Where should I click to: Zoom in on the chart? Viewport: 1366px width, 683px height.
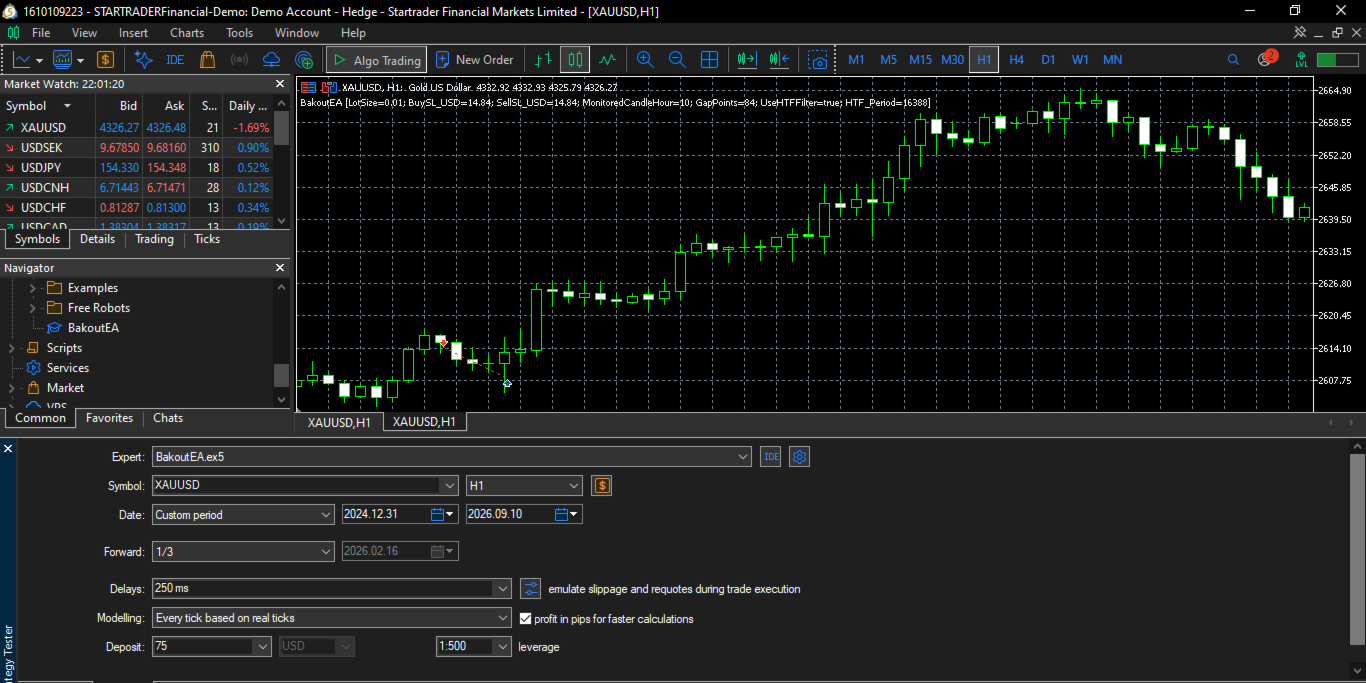click(645, 60)
